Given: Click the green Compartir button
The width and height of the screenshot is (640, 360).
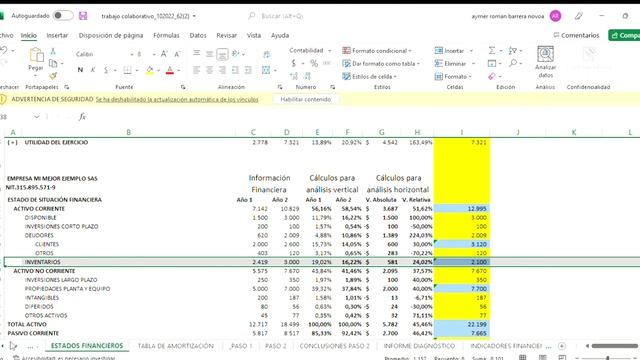Looking at the screenshot, I should point(624,36).
